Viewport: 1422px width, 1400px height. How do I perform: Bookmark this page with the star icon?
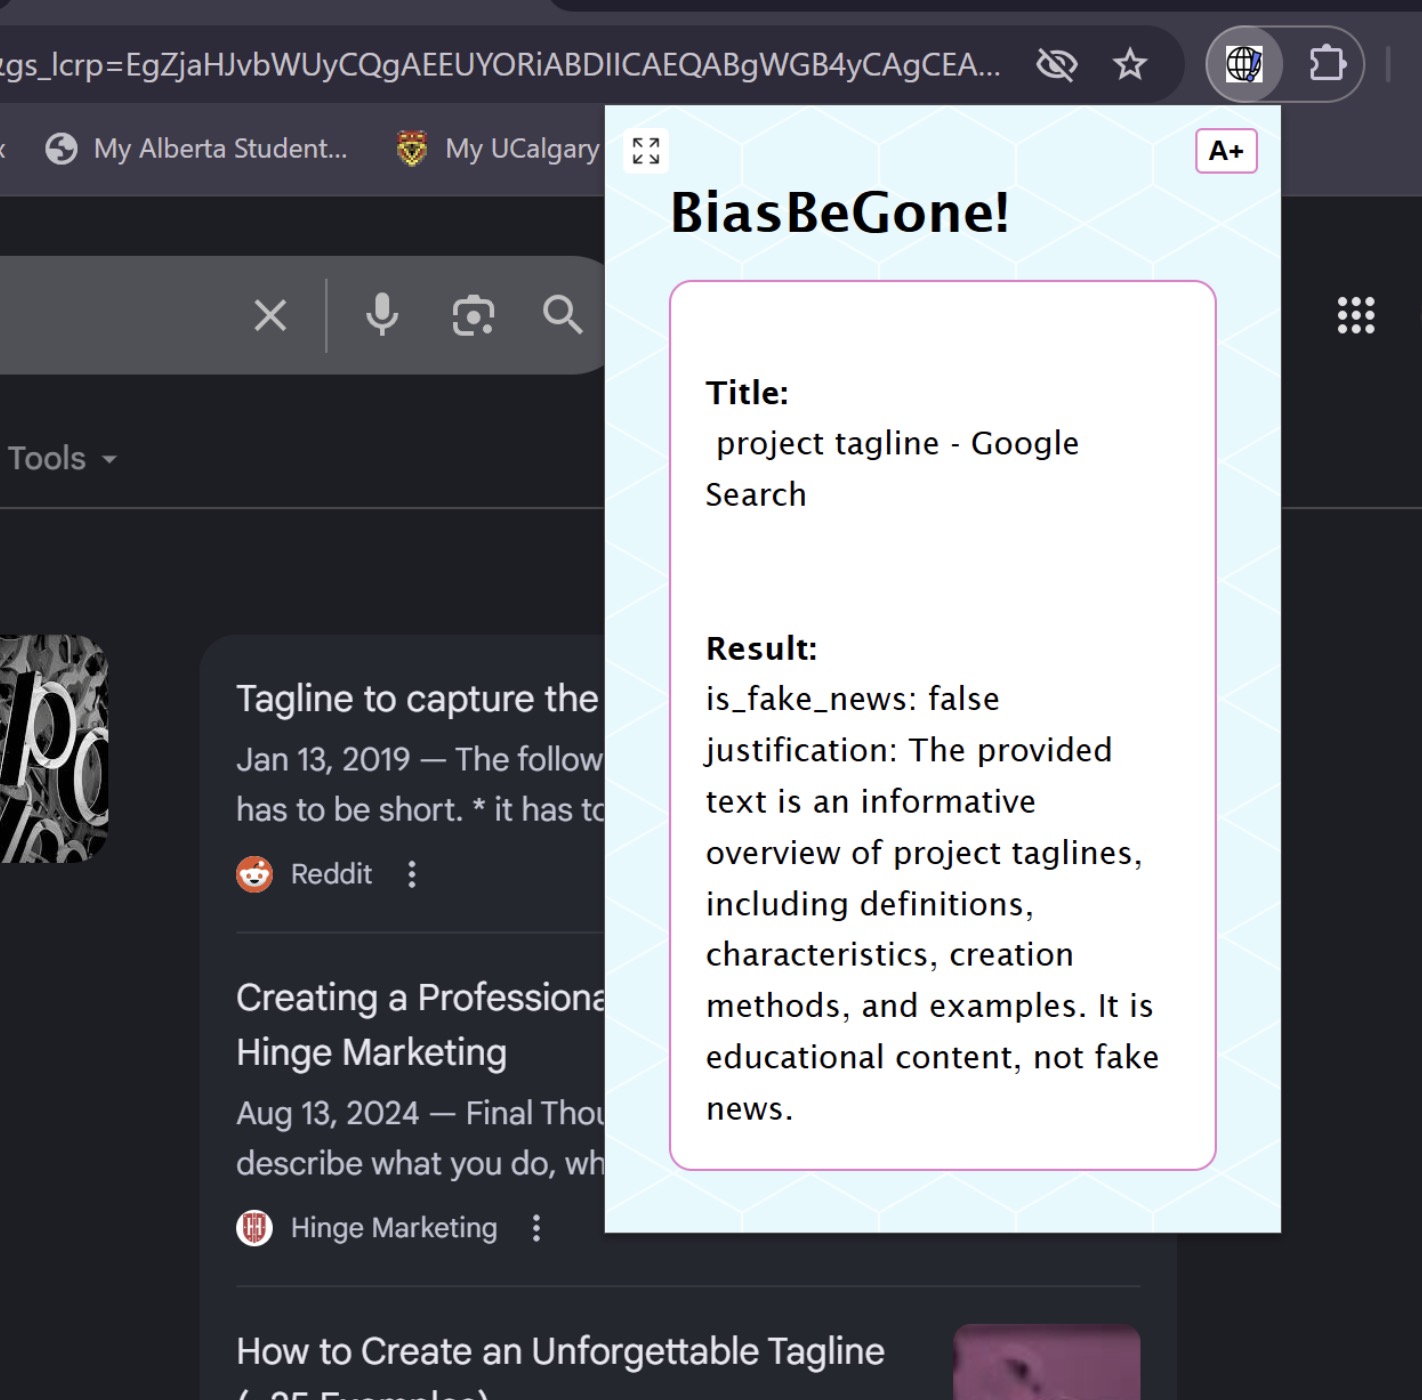pyautogui.click(x=1130, y=65)
